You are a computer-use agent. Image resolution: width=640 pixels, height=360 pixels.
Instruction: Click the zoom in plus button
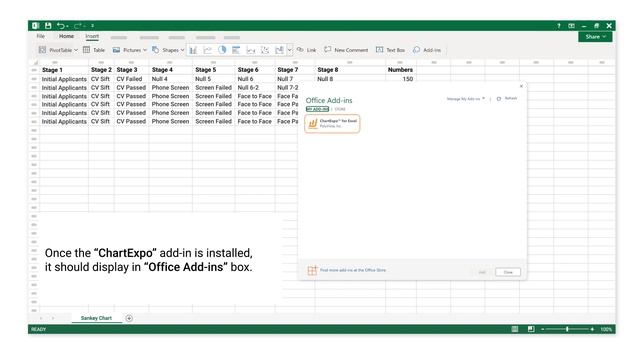click(592, 329)
